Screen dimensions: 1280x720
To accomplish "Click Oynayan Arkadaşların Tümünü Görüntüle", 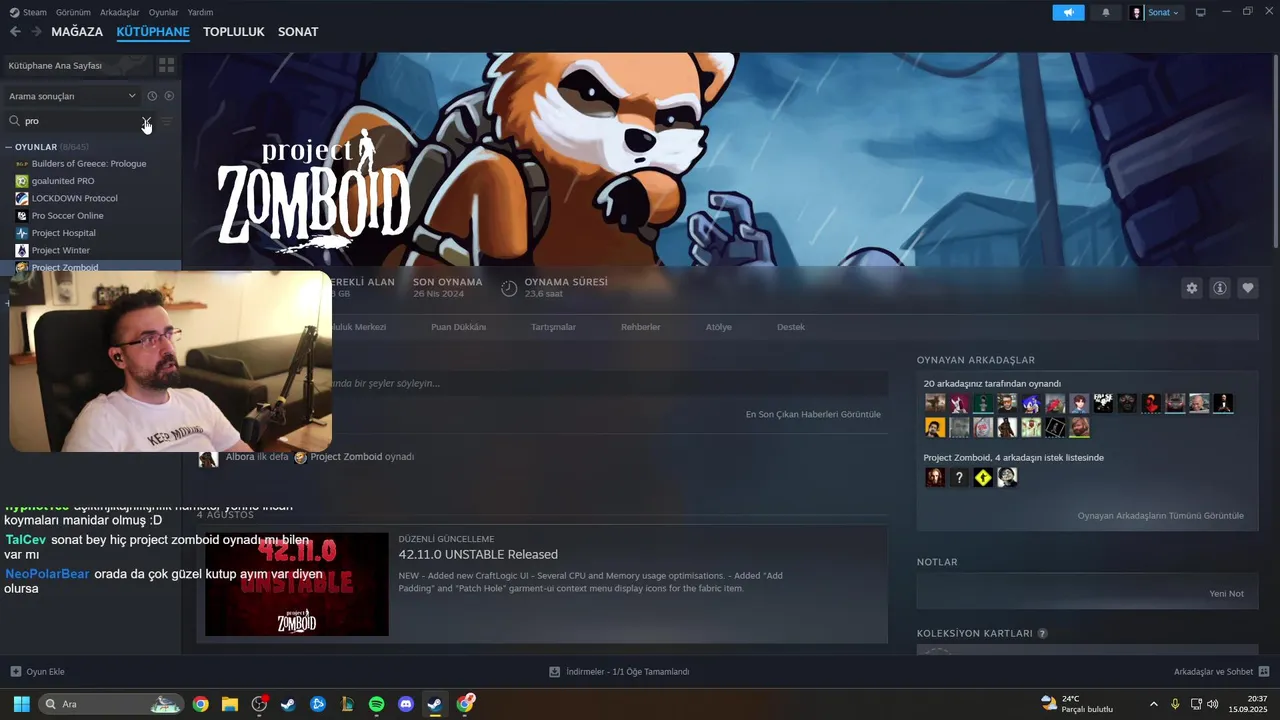I will click(x=1161, y=516).
